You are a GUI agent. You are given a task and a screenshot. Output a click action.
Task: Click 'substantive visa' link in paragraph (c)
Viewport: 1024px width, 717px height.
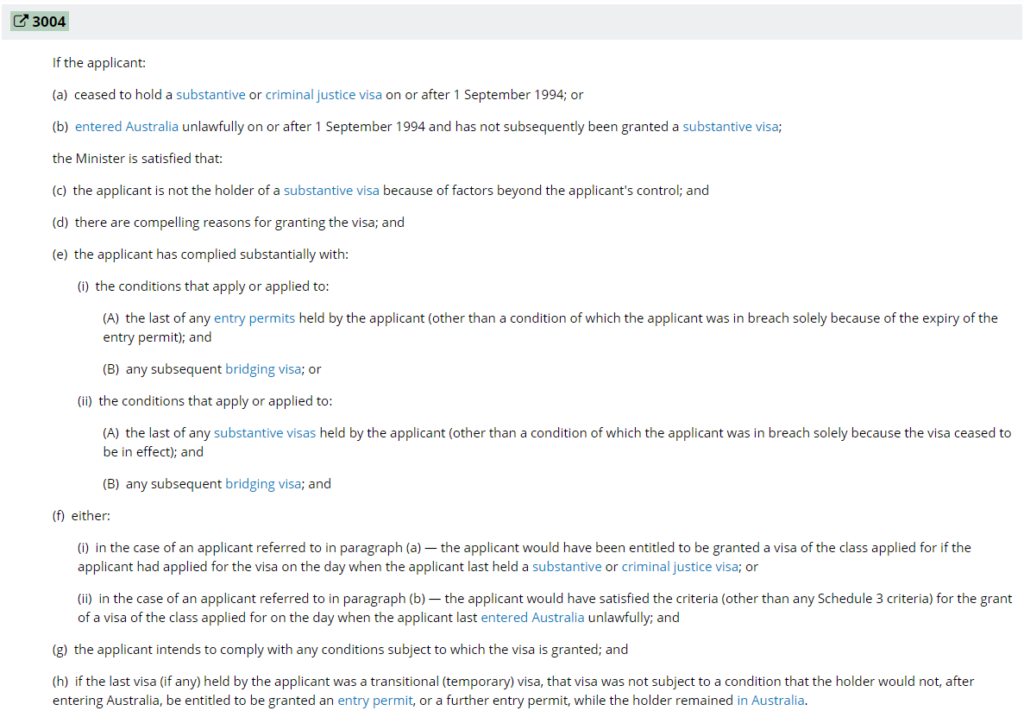pyautogui.click(x=331, y=191)
